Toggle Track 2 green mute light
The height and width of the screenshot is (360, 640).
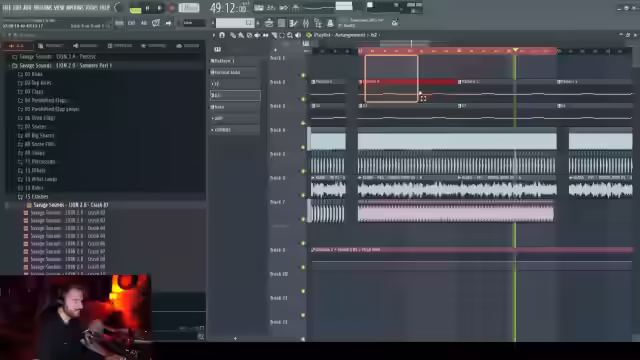coord(303,99)
